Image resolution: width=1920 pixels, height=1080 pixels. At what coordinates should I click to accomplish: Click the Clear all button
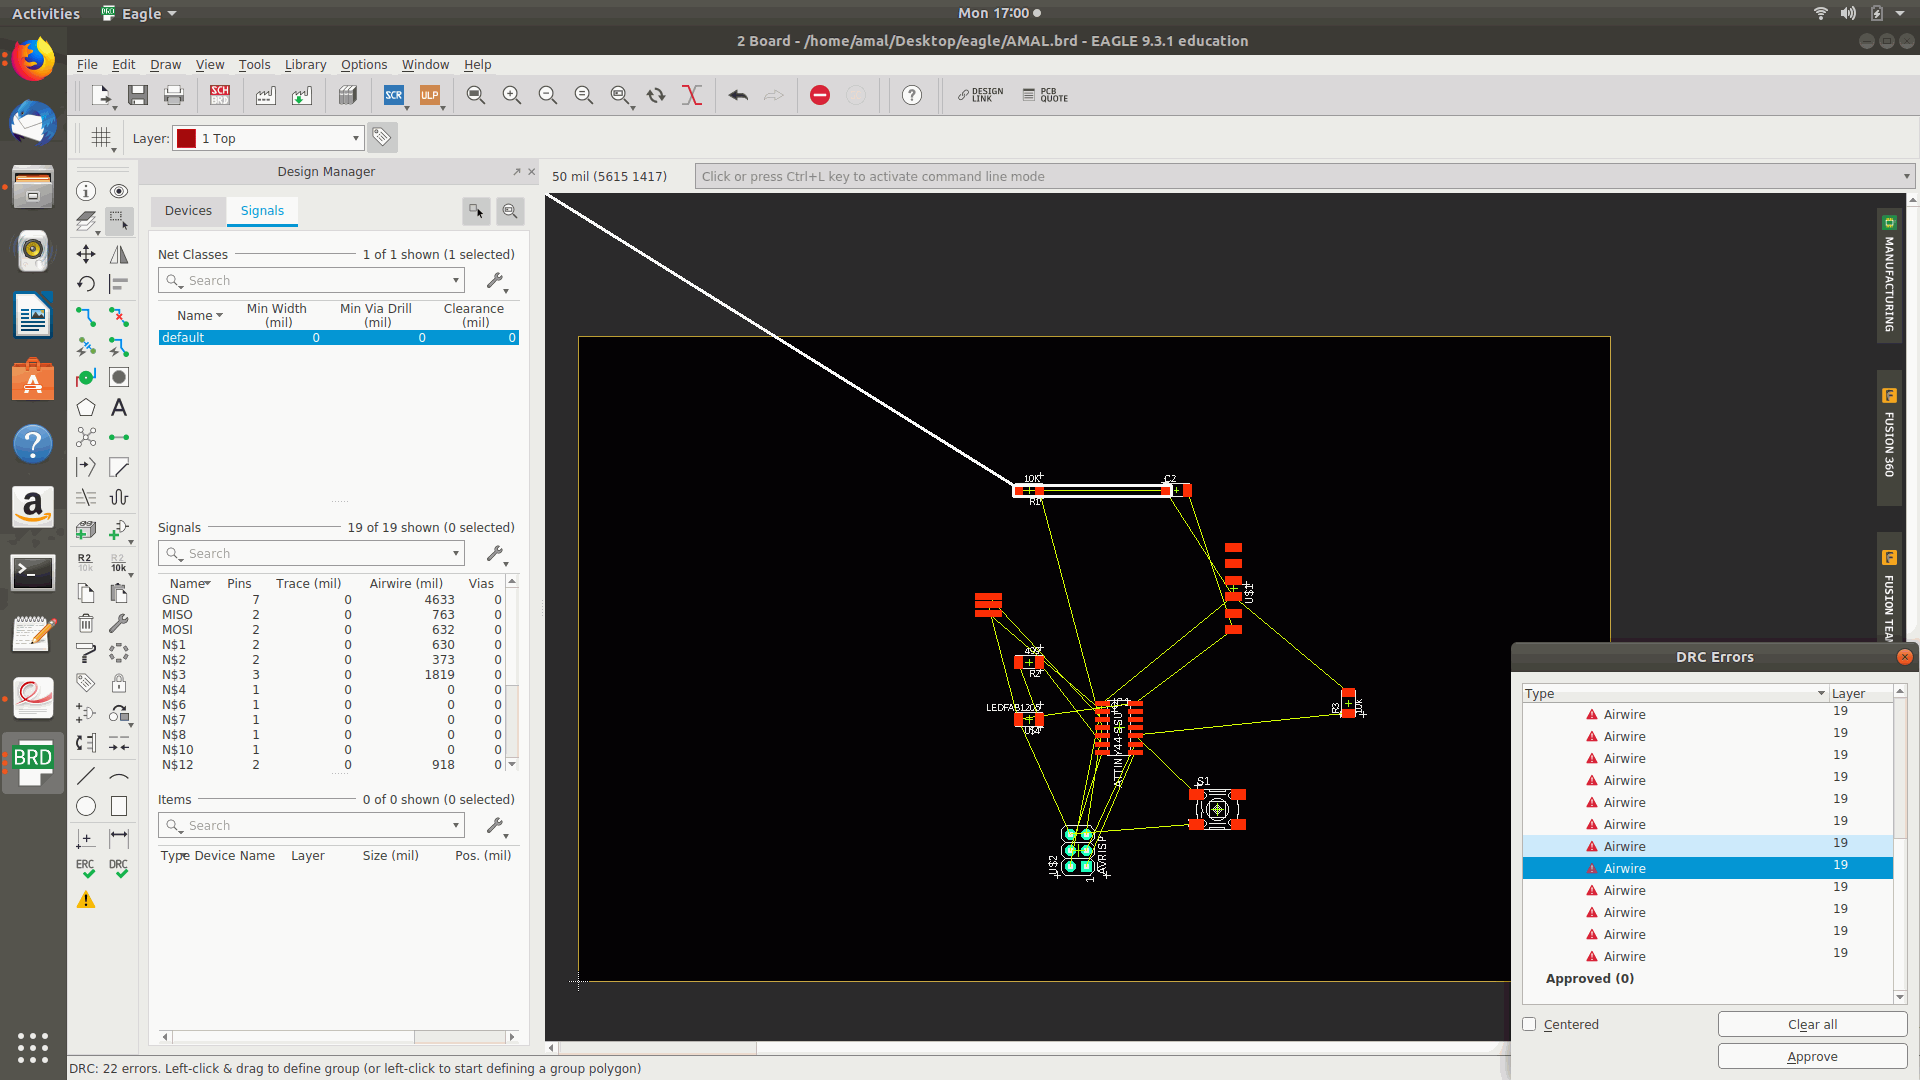coord(1812,1024)
